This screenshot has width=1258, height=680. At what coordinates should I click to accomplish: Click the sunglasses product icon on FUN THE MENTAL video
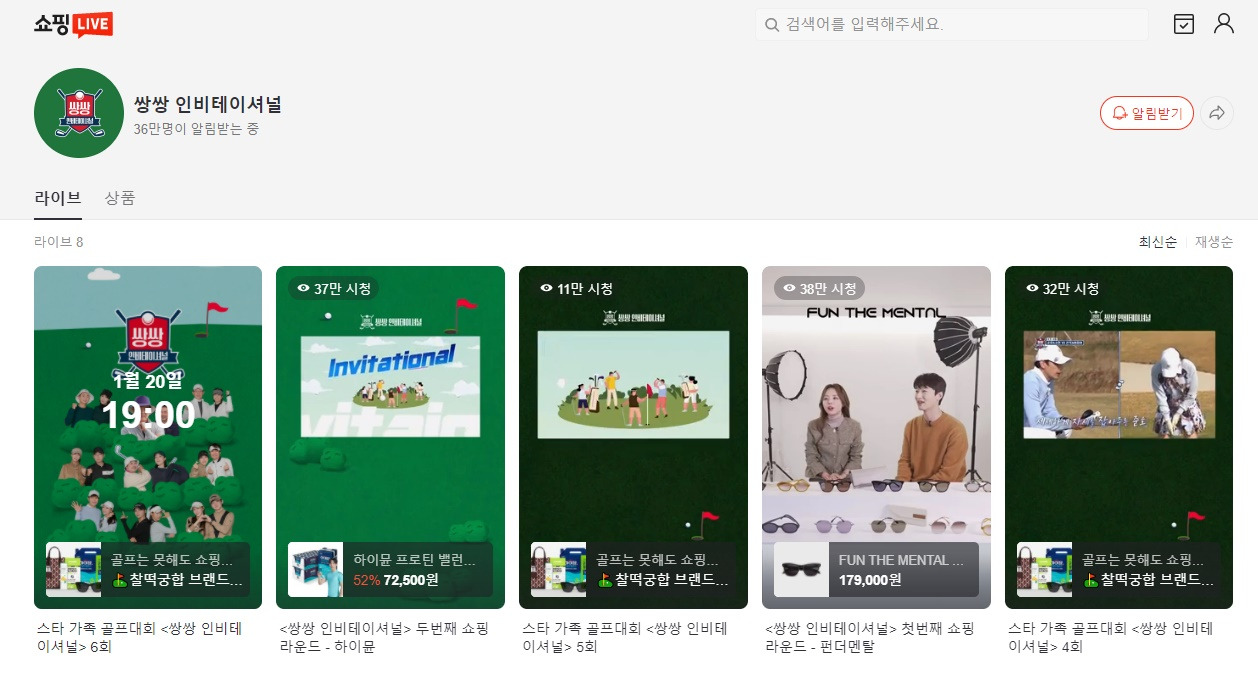[x=802, y=568]
